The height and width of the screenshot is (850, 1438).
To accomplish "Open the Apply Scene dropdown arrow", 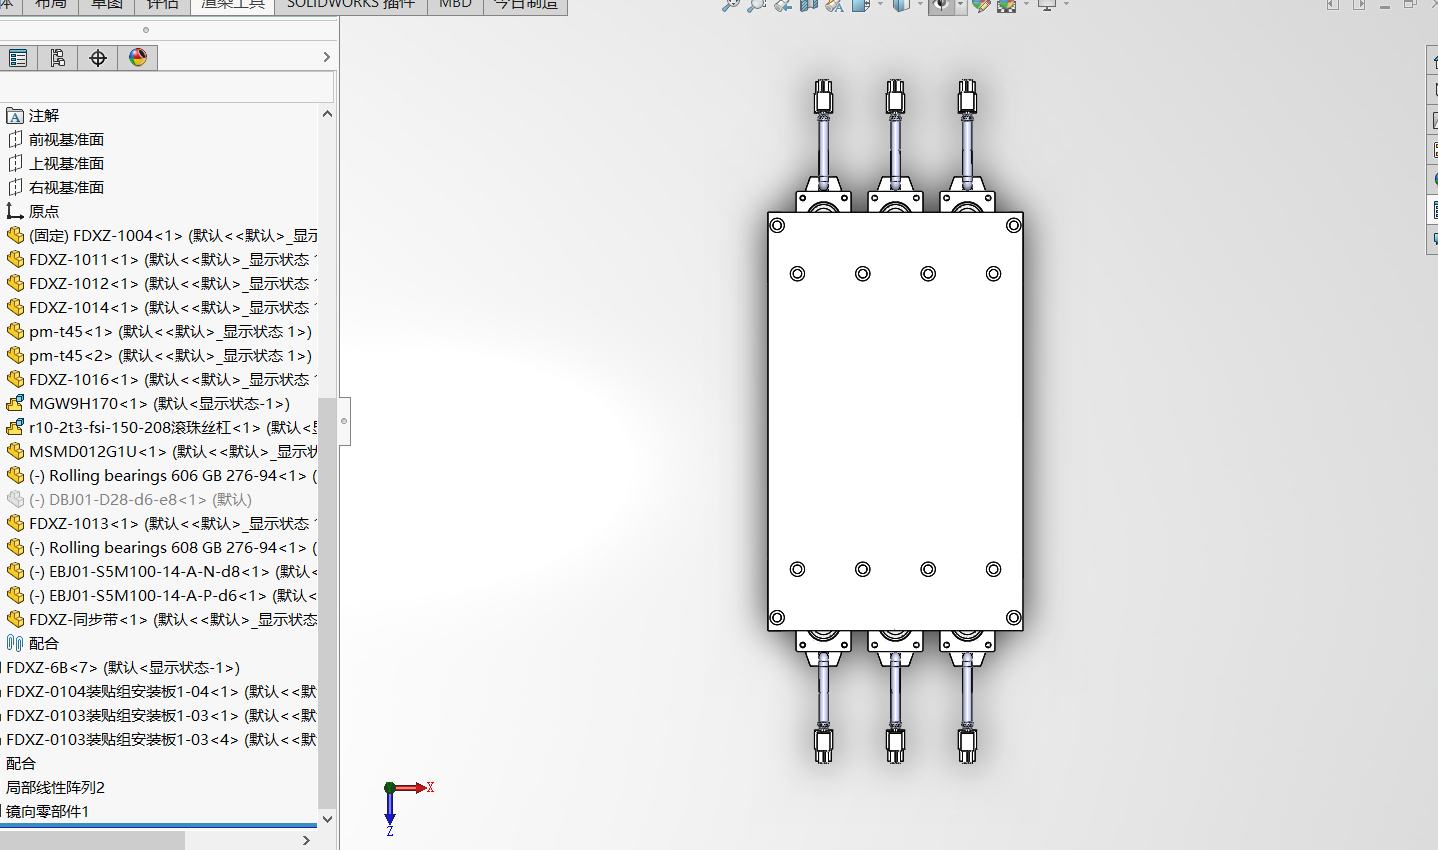I will click(1025, 5).
